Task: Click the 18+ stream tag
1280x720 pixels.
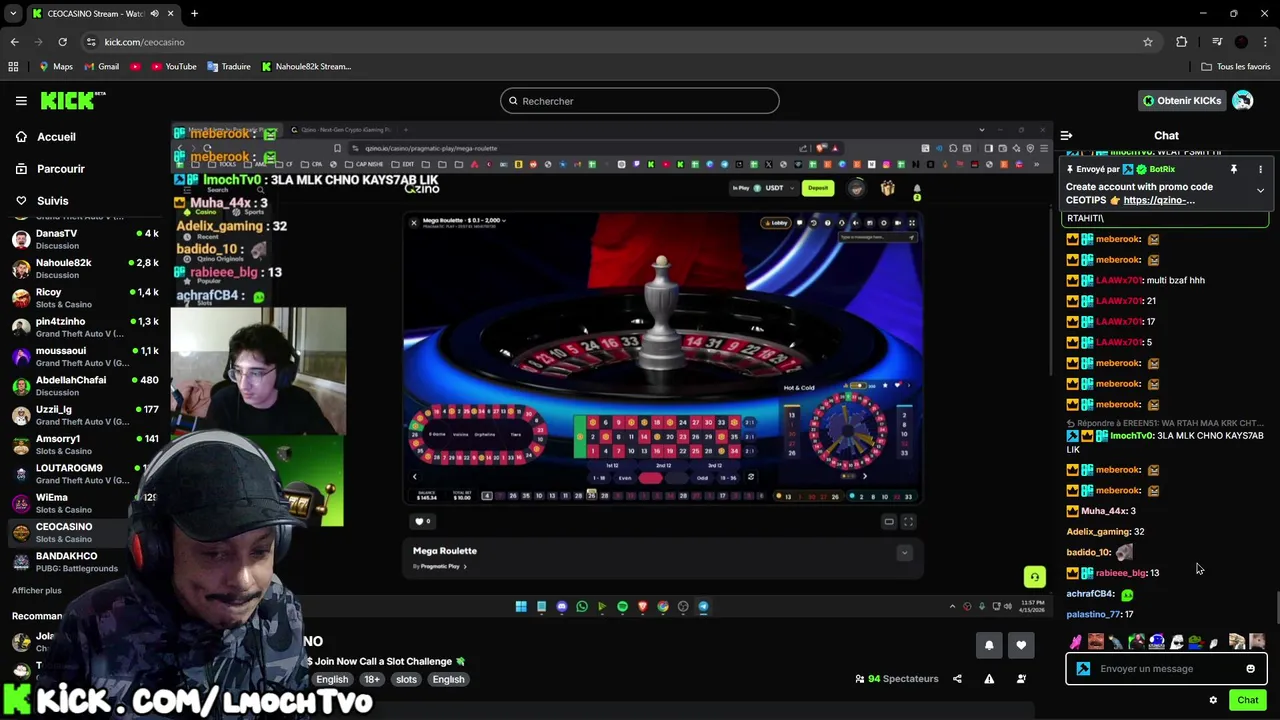Action: coord(372,679)
